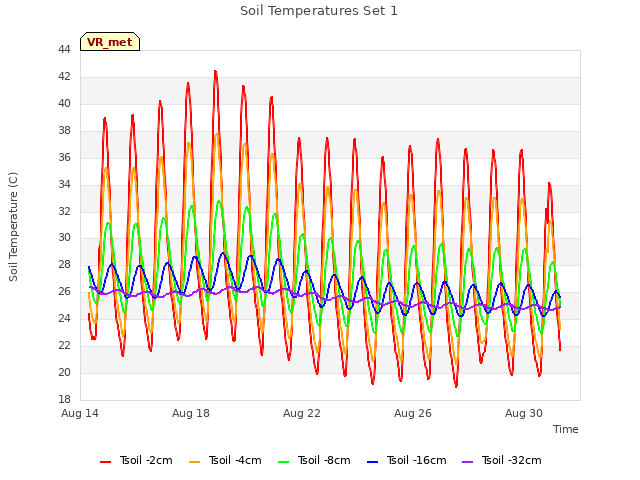
Task: Click the Aug 18 x-axis tick label
Action: [191, 413]
